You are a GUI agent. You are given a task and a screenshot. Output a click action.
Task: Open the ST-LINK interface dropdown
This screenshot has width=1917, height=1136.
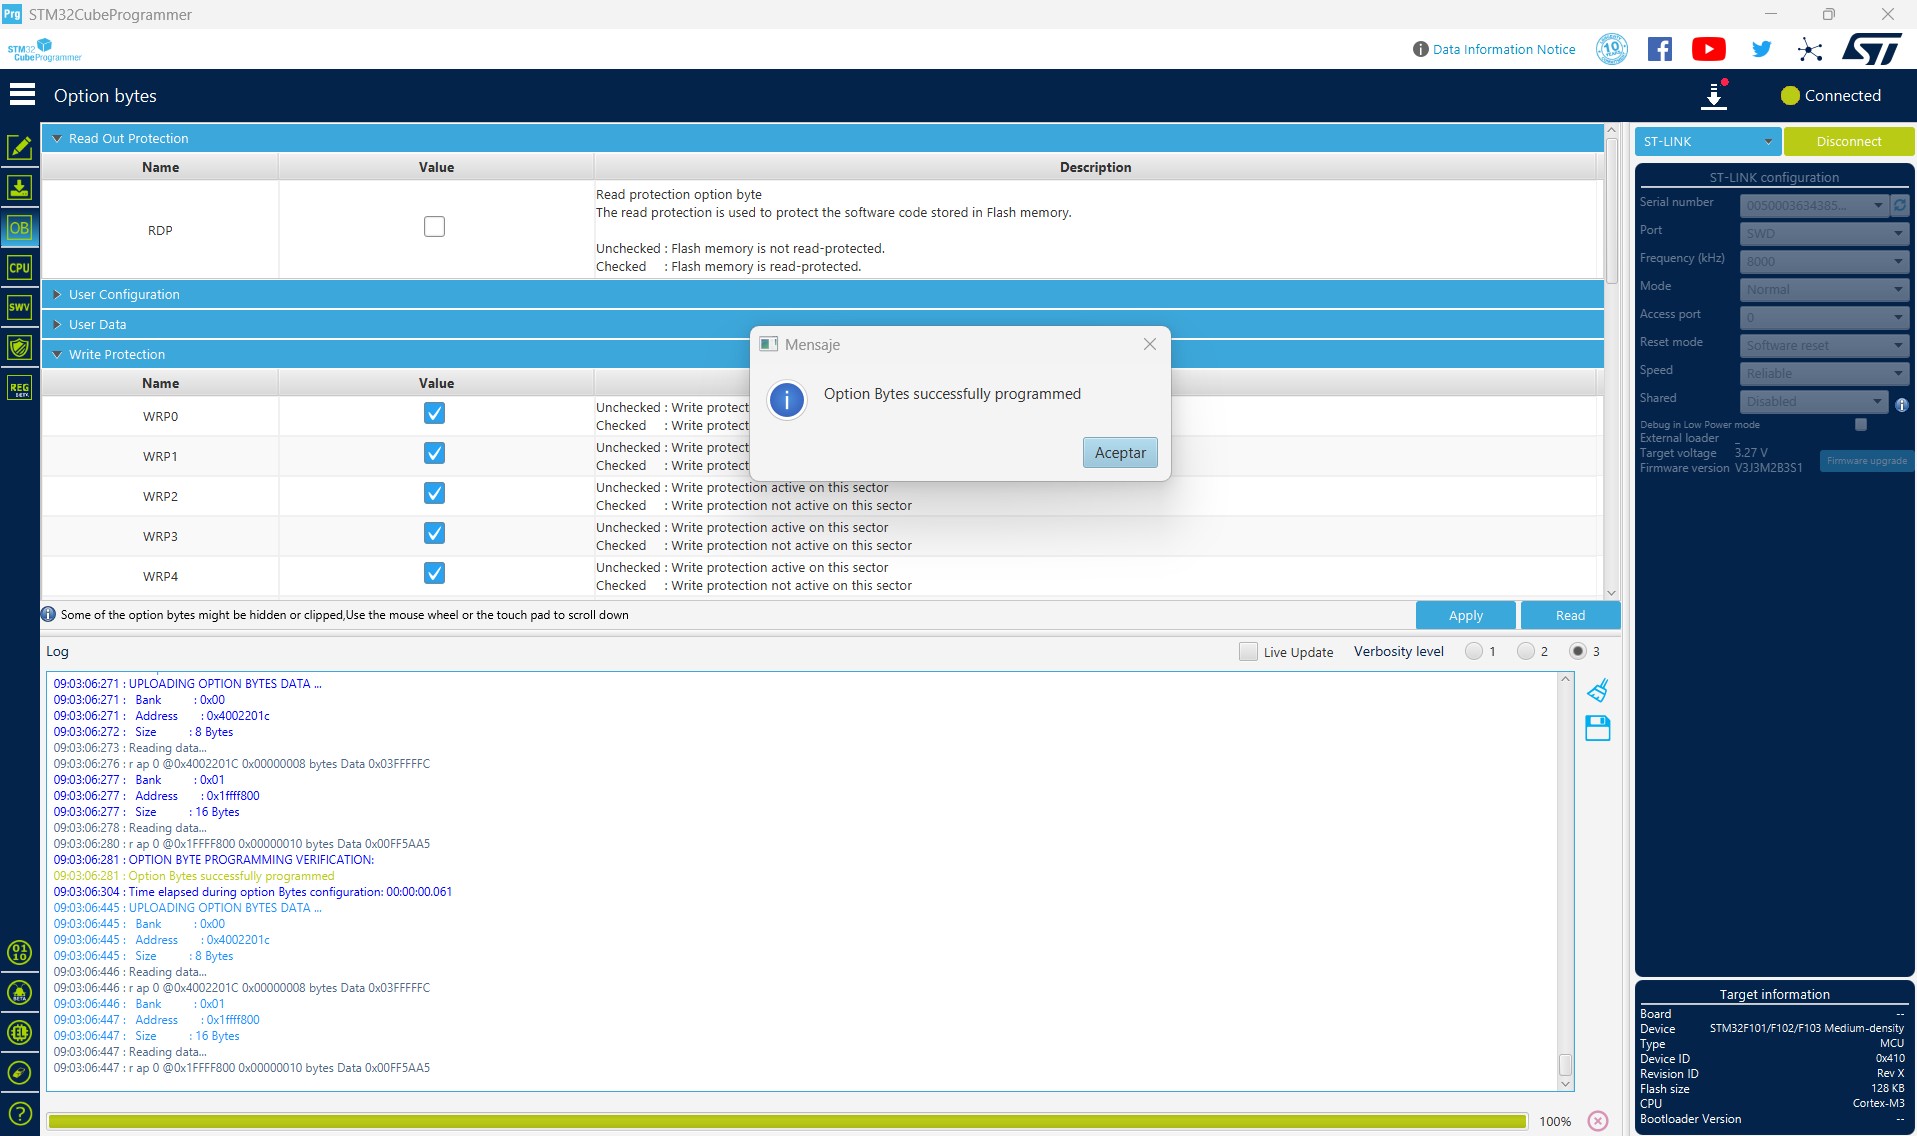pos(1707,141)
